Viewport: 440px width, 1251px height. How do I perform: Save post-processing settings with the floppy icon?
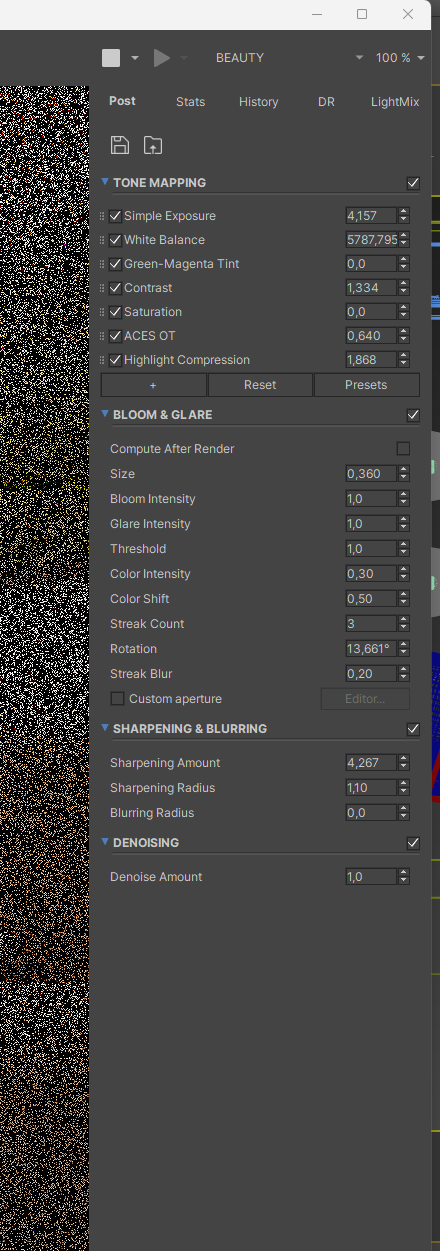tap(120, 145)
